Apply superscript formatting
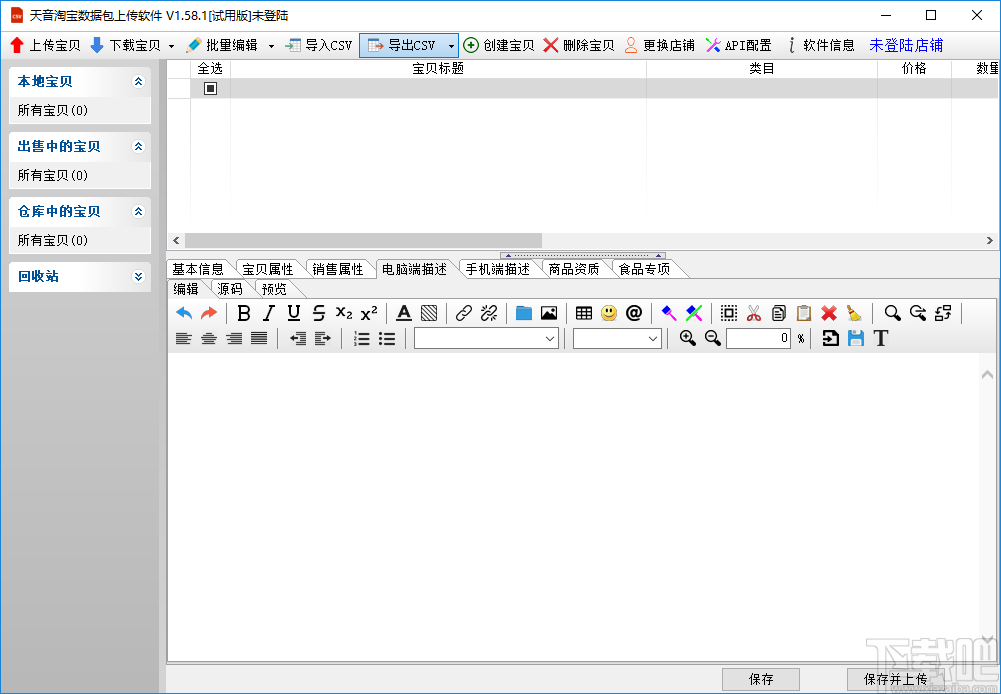Viewport: 1001px width, 694px height. [x=369, y=313]
